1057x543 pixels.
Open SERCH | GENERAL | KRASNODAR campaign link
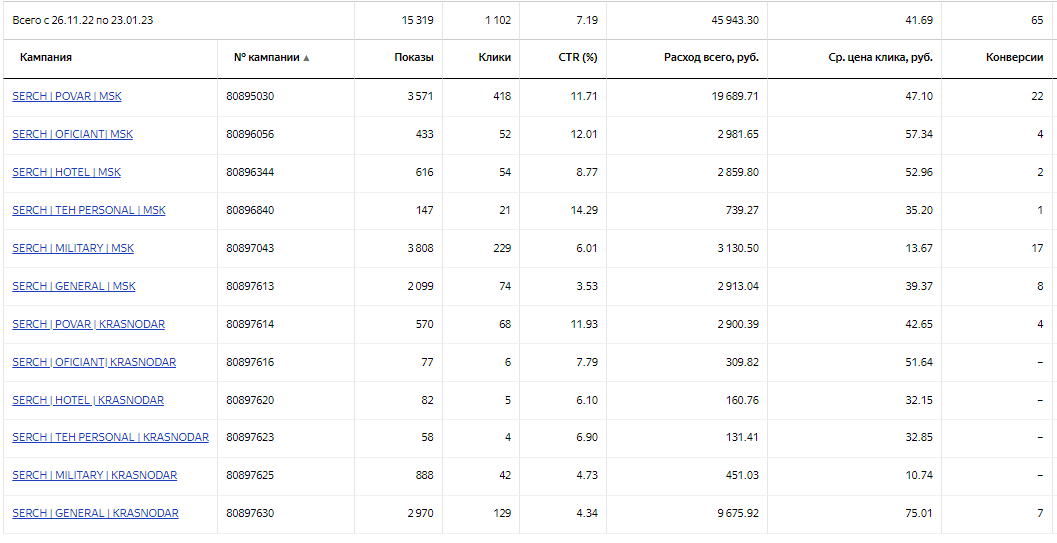click(x=95, y=513)
